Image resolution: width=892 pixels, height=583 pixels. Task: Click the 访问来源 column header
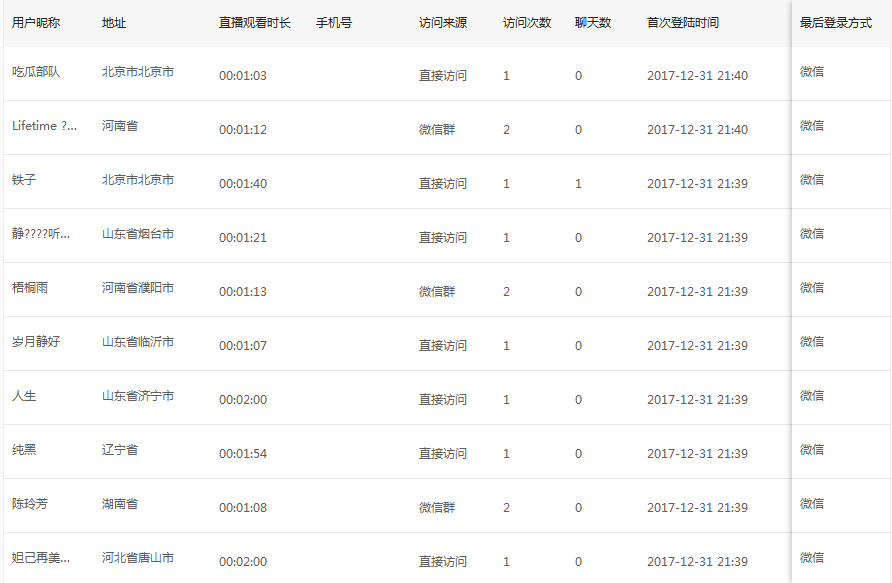(x=443, y=23)
